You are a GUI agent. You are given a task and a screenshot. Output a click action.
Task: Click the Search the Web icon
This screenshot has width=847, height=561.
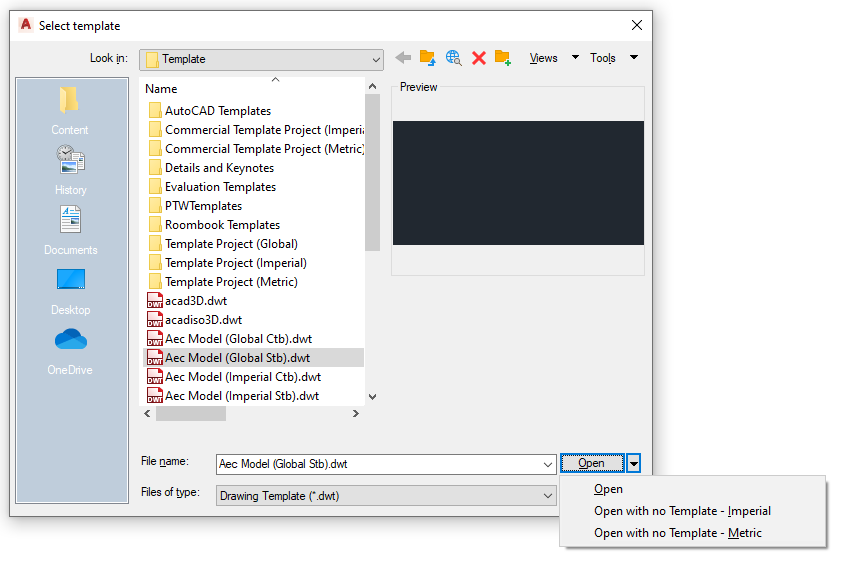coord(453,58)
